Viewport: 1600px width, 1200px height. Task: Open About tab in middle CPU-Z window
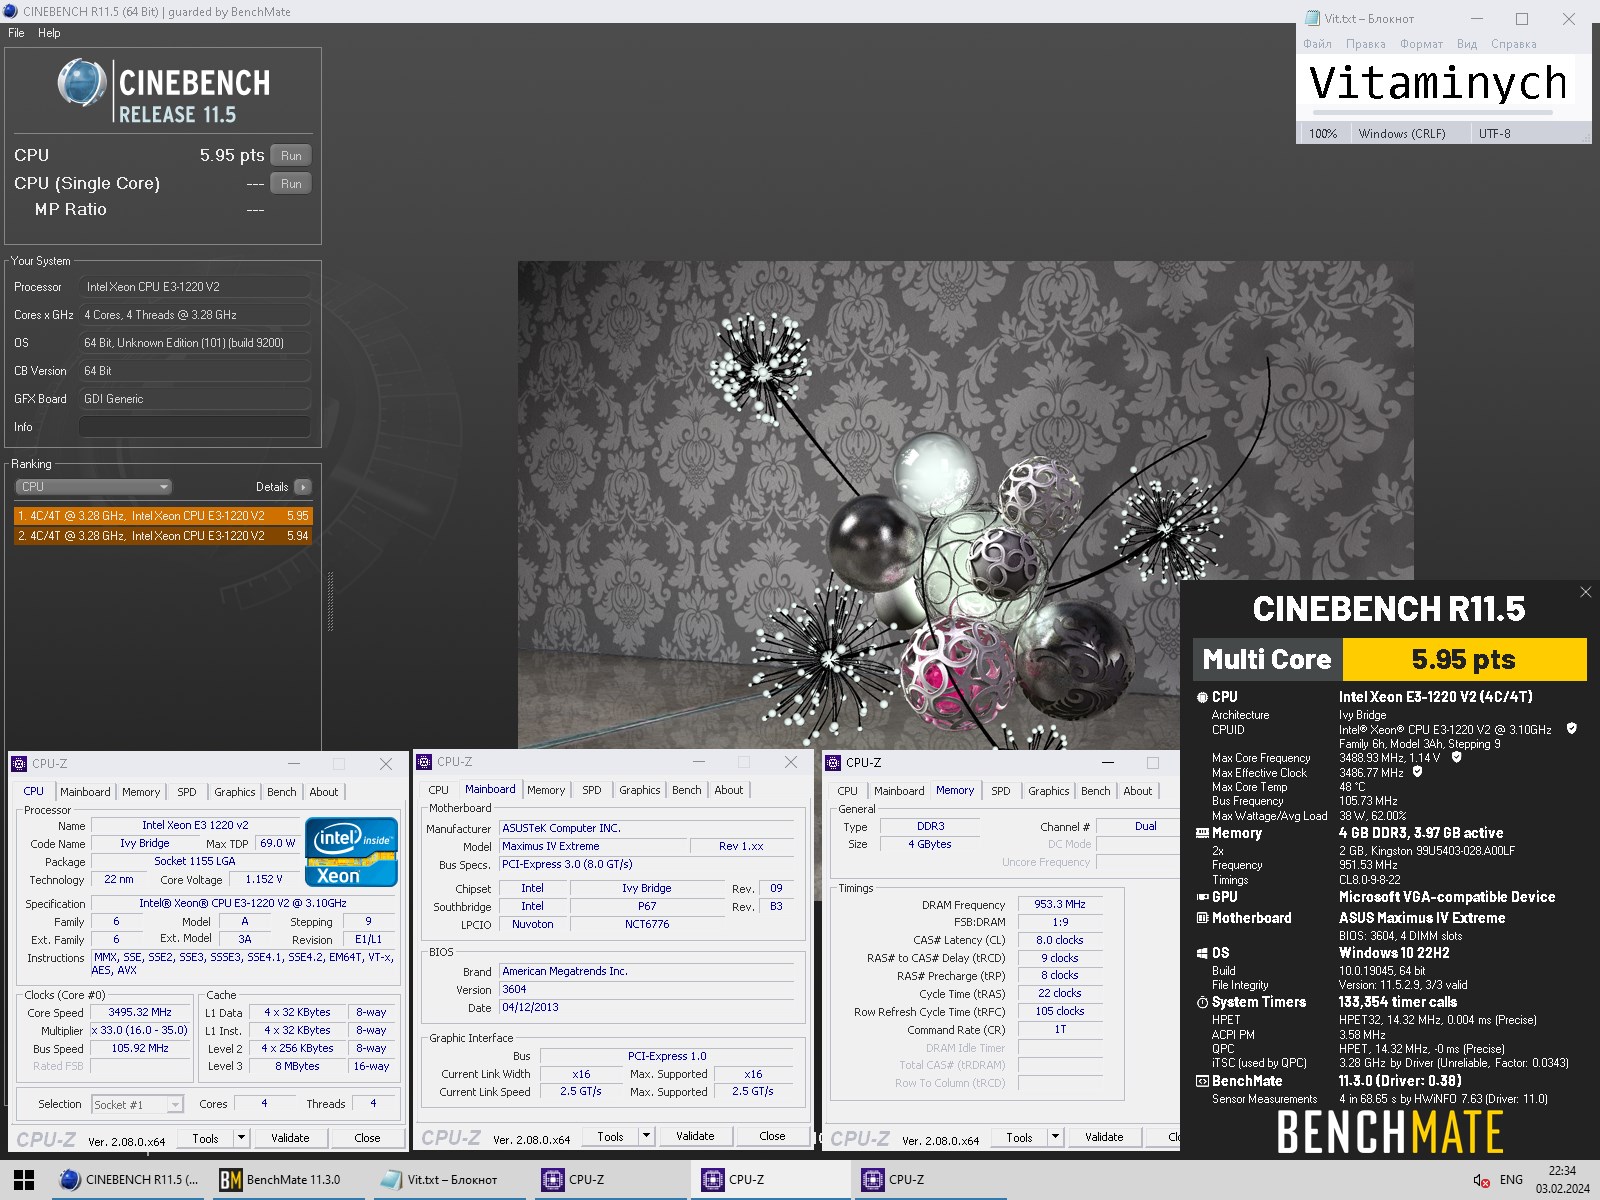(x=728, y=790)
